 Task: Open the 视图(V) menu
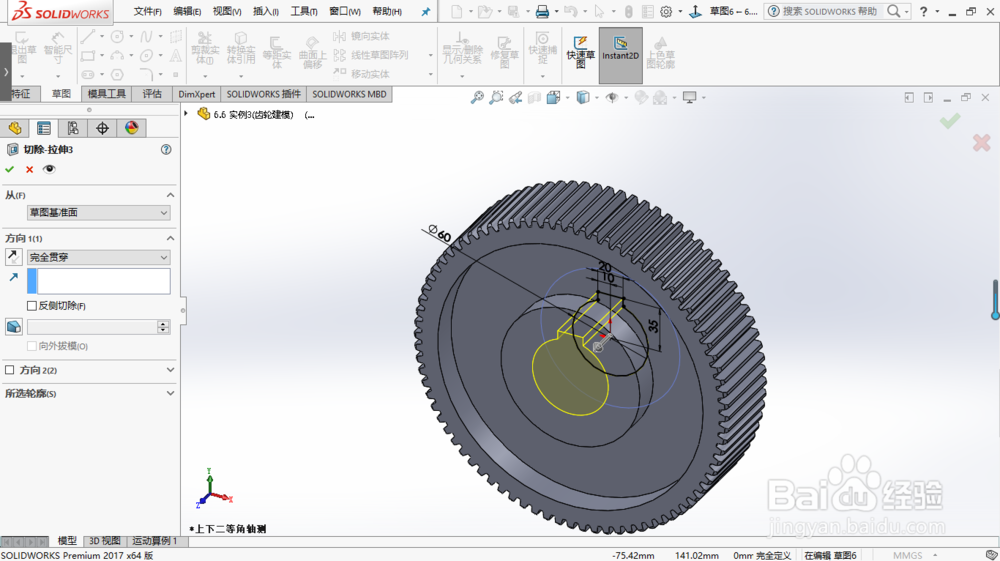(x=227, y=11)
